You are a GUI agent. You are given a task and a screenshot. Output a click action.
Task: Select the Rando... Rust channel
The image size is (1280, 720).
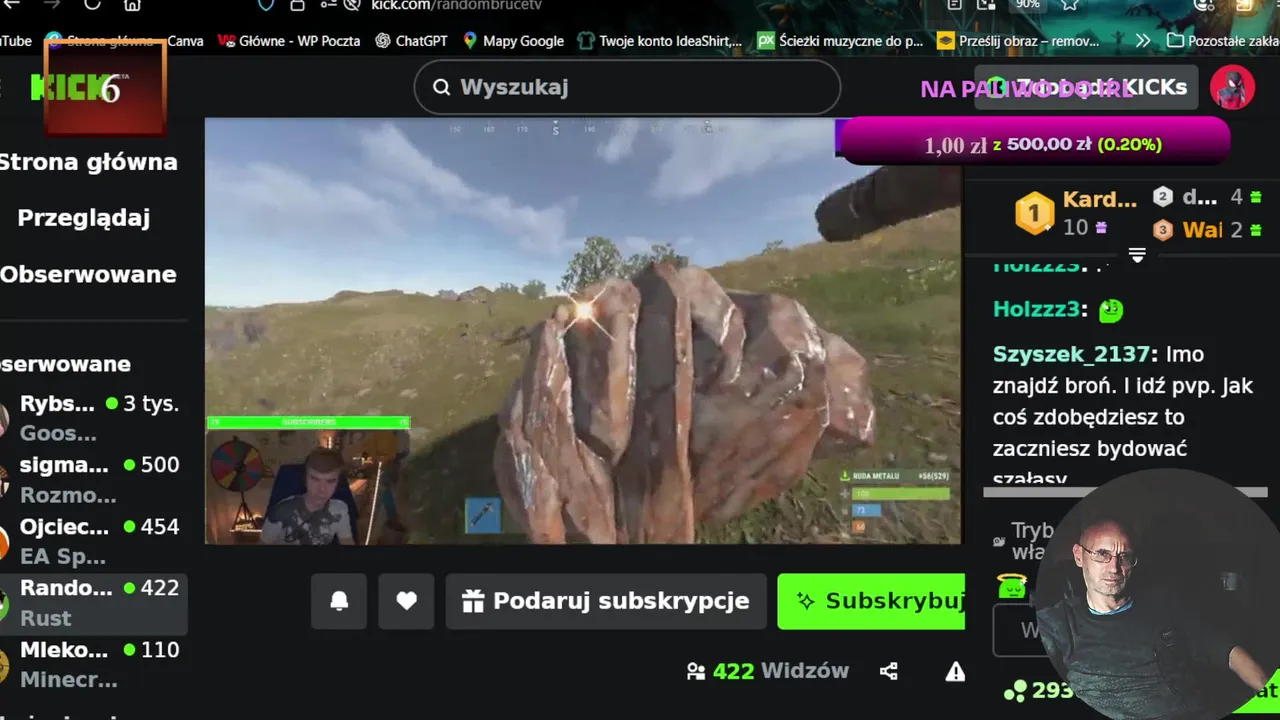[94, 603]
